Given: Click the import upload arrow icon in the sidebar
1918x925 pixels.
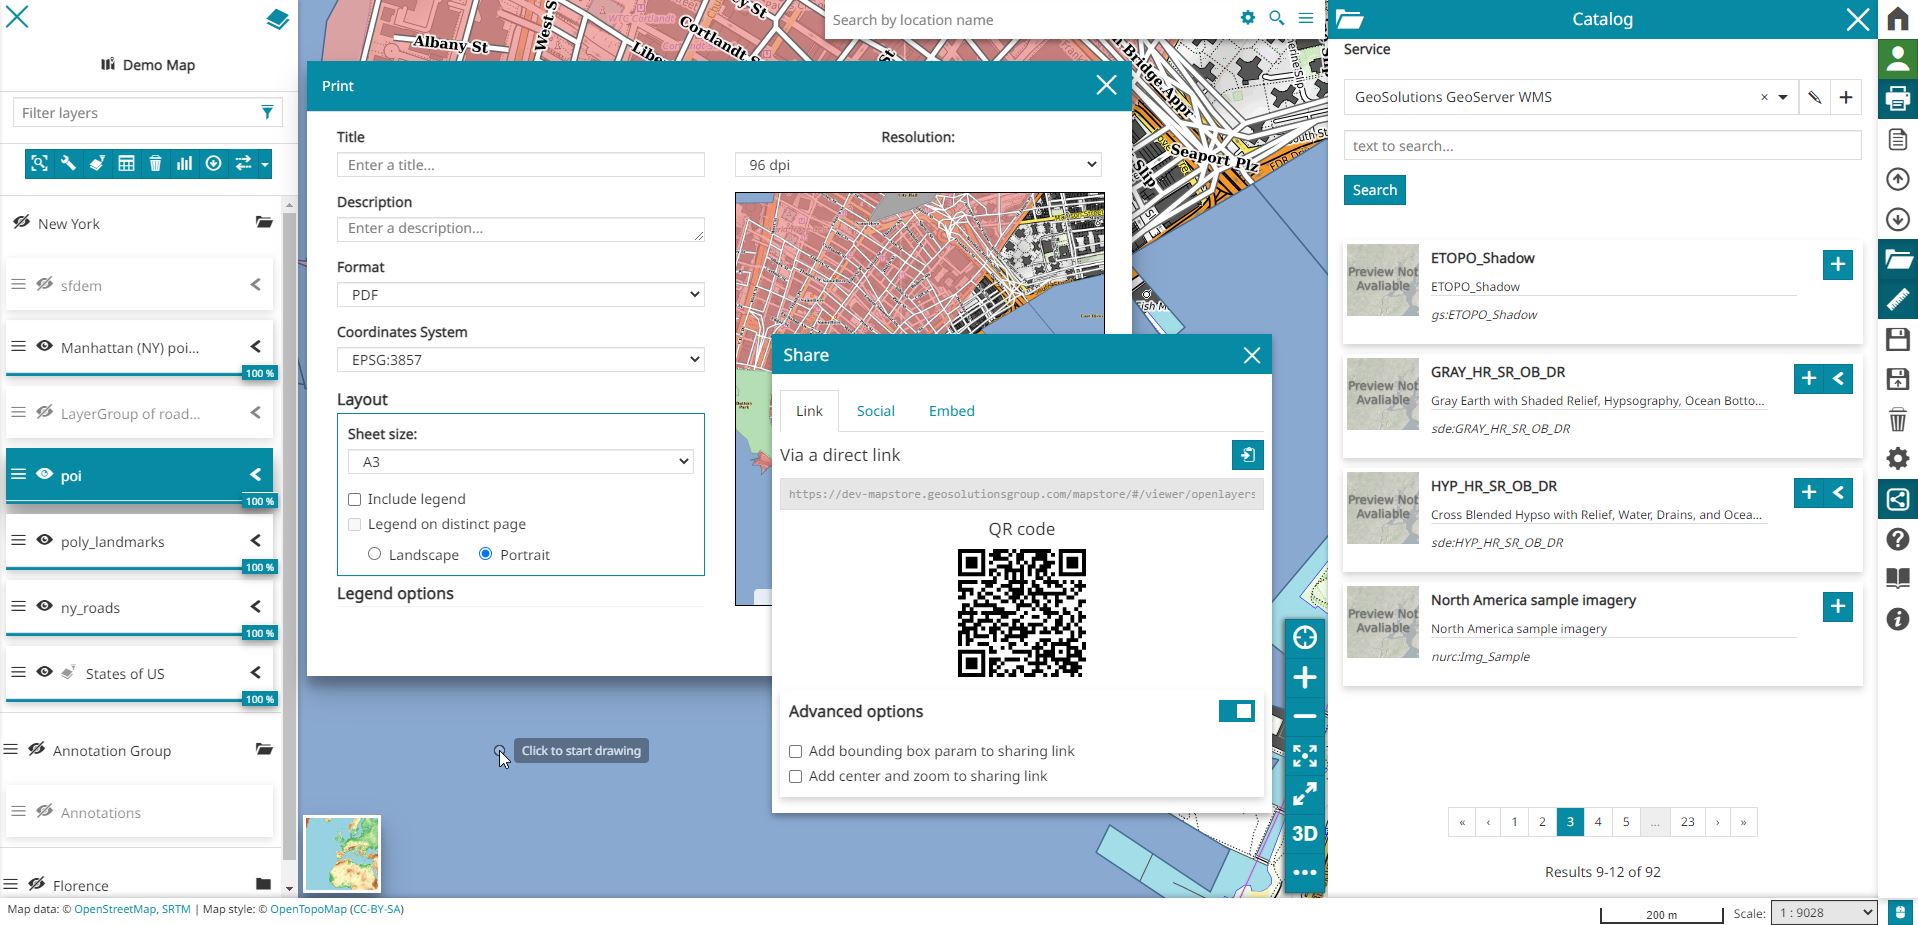Looking at the screenshot, I should pos(1898,179).
